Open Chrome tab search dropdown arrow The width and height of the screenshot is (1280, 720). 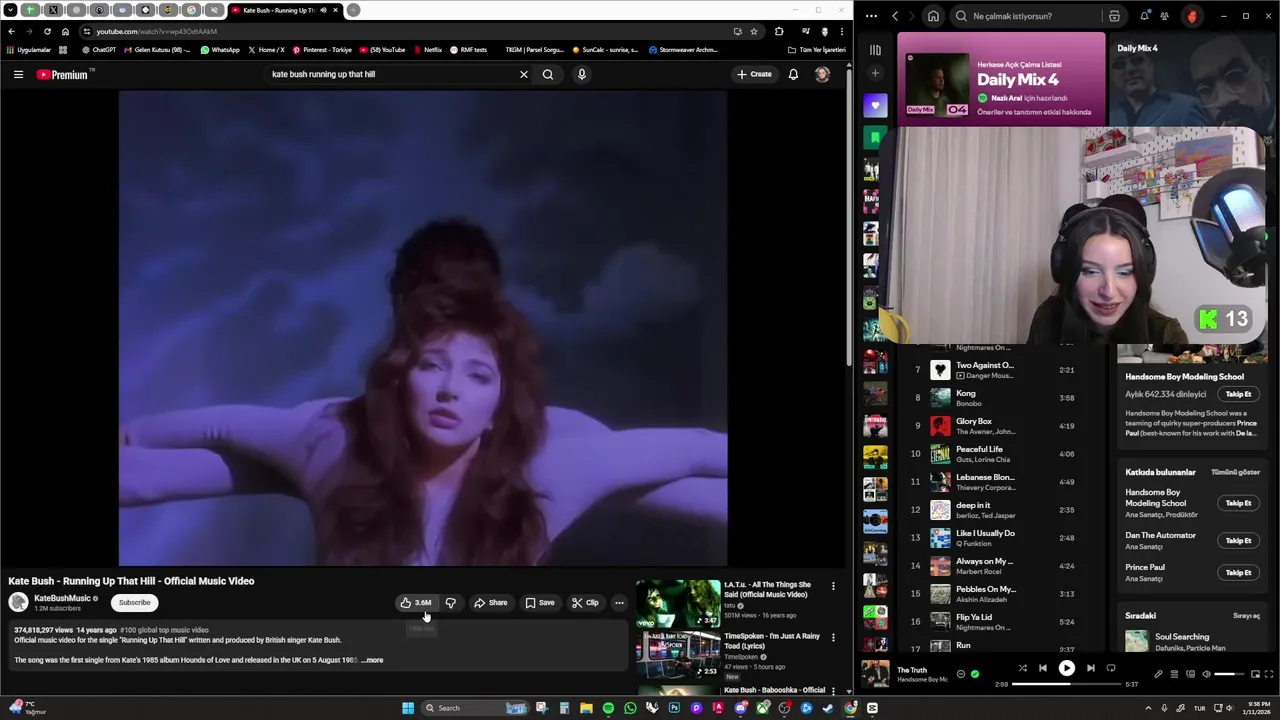tap(11, 10)
